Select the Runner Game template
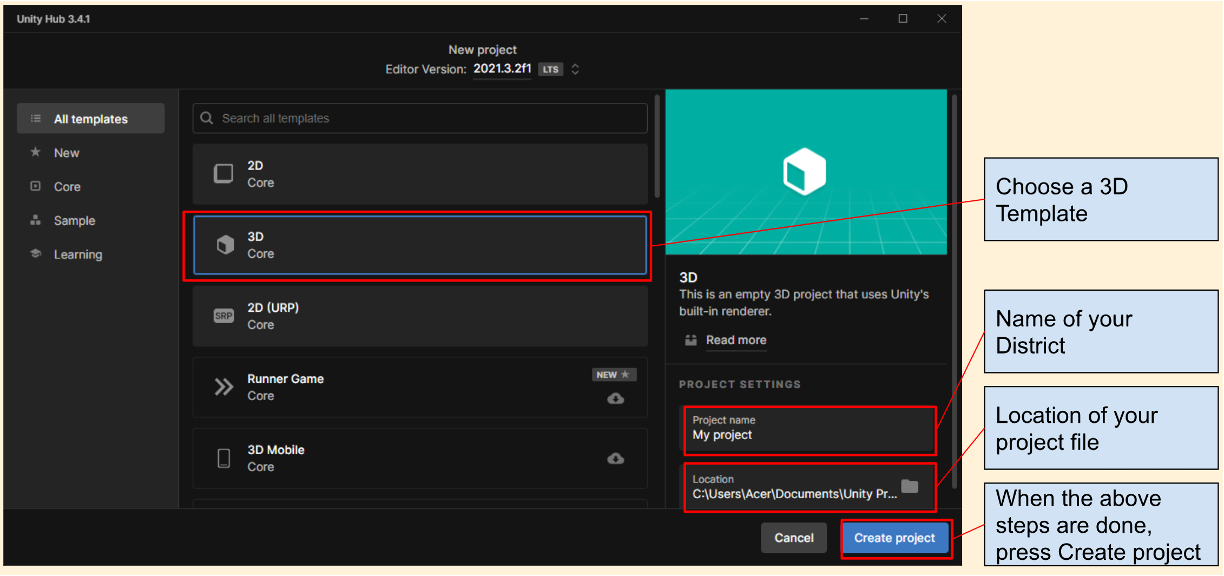1224x576 pixels. pyautogui.click(x=420, y=387)
